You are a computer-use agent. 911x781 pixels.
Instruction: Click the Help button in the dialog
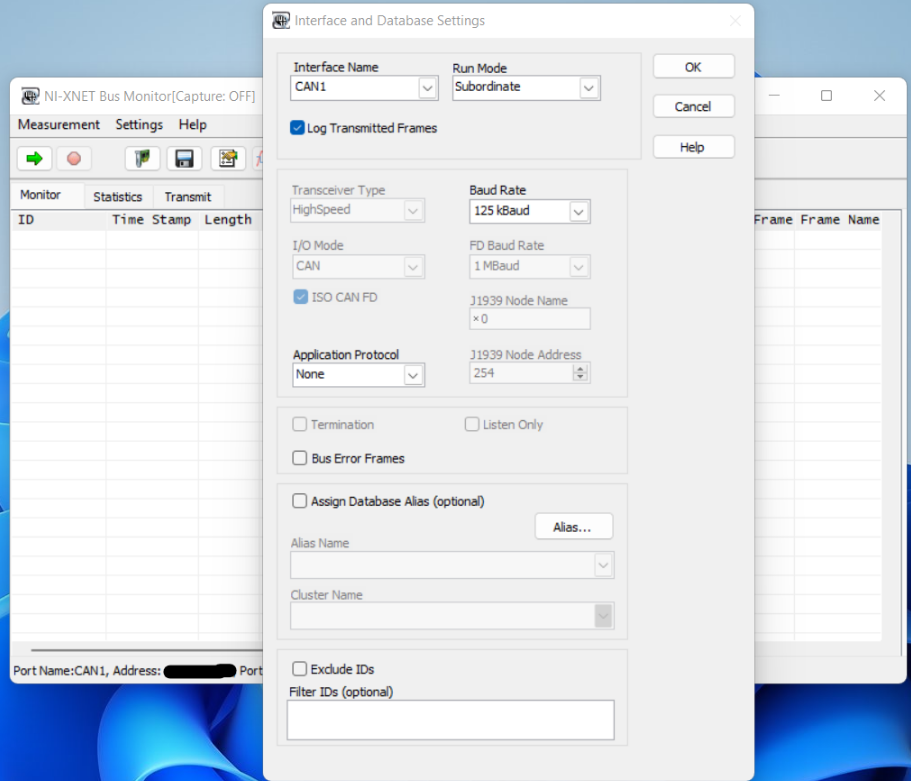tap(694, 147)
